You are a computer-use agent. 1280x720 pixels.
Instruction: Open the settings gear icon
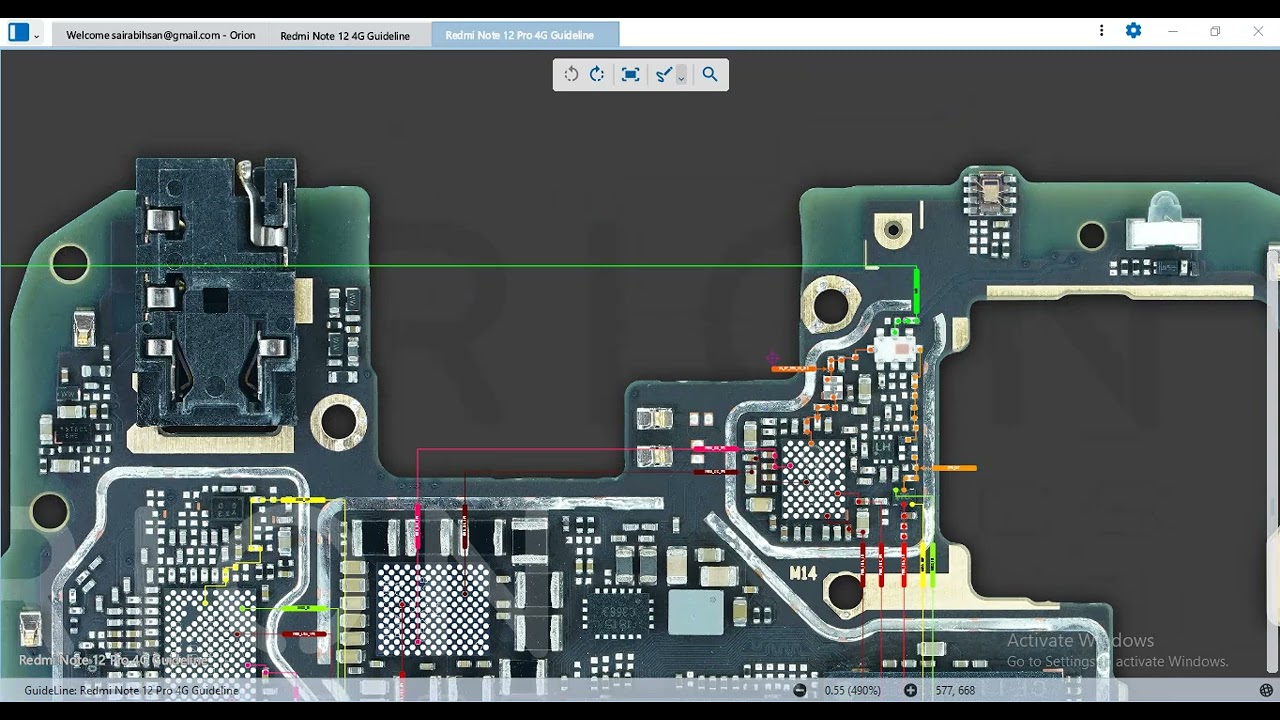1133,31
